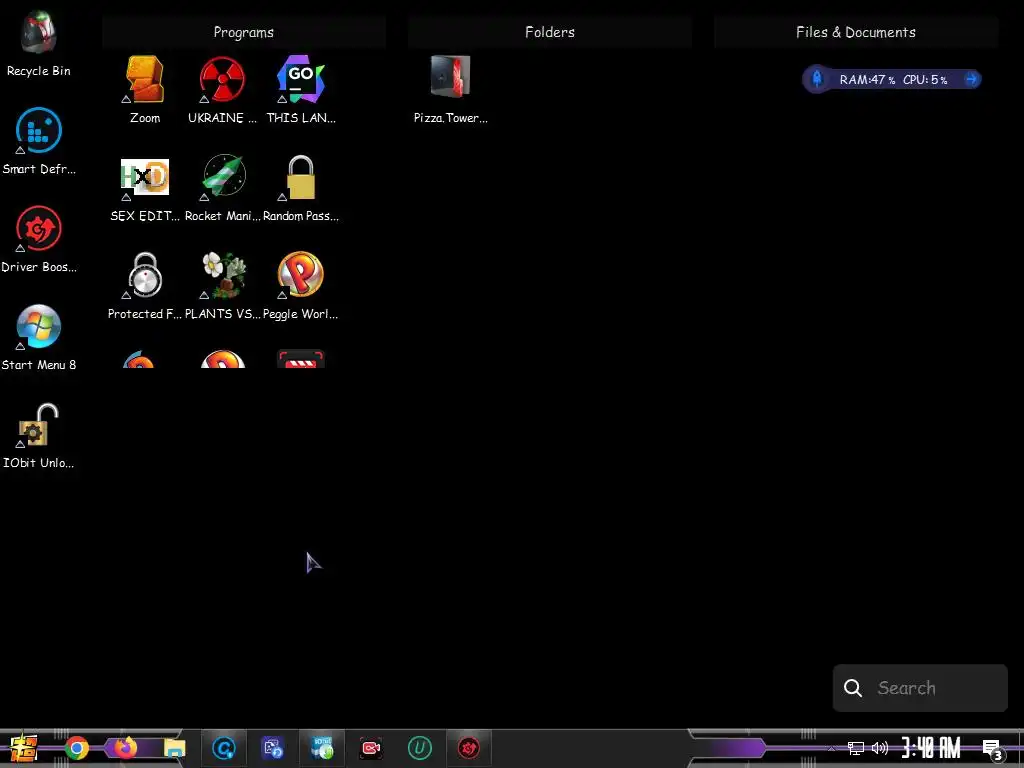Switch to Driver Booster on the taskbar
This screenshot has height=768, width=1024.
tap(468, 748)
